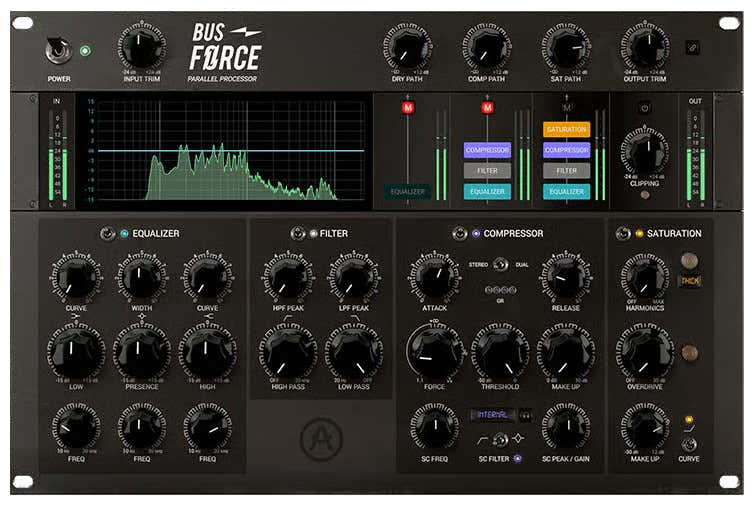Click the SC Freq knob

[x=434, y=428]
